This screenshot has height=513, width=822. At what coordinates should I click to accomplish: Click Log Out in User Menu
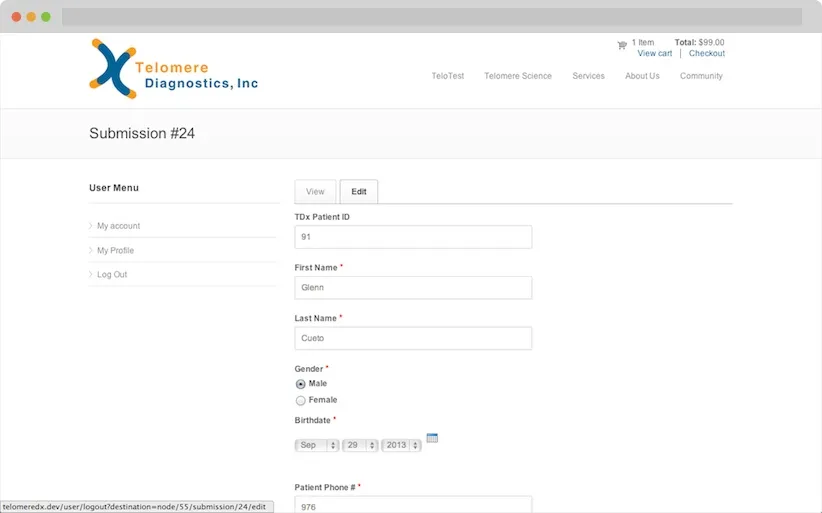click(x=112, y=275)
